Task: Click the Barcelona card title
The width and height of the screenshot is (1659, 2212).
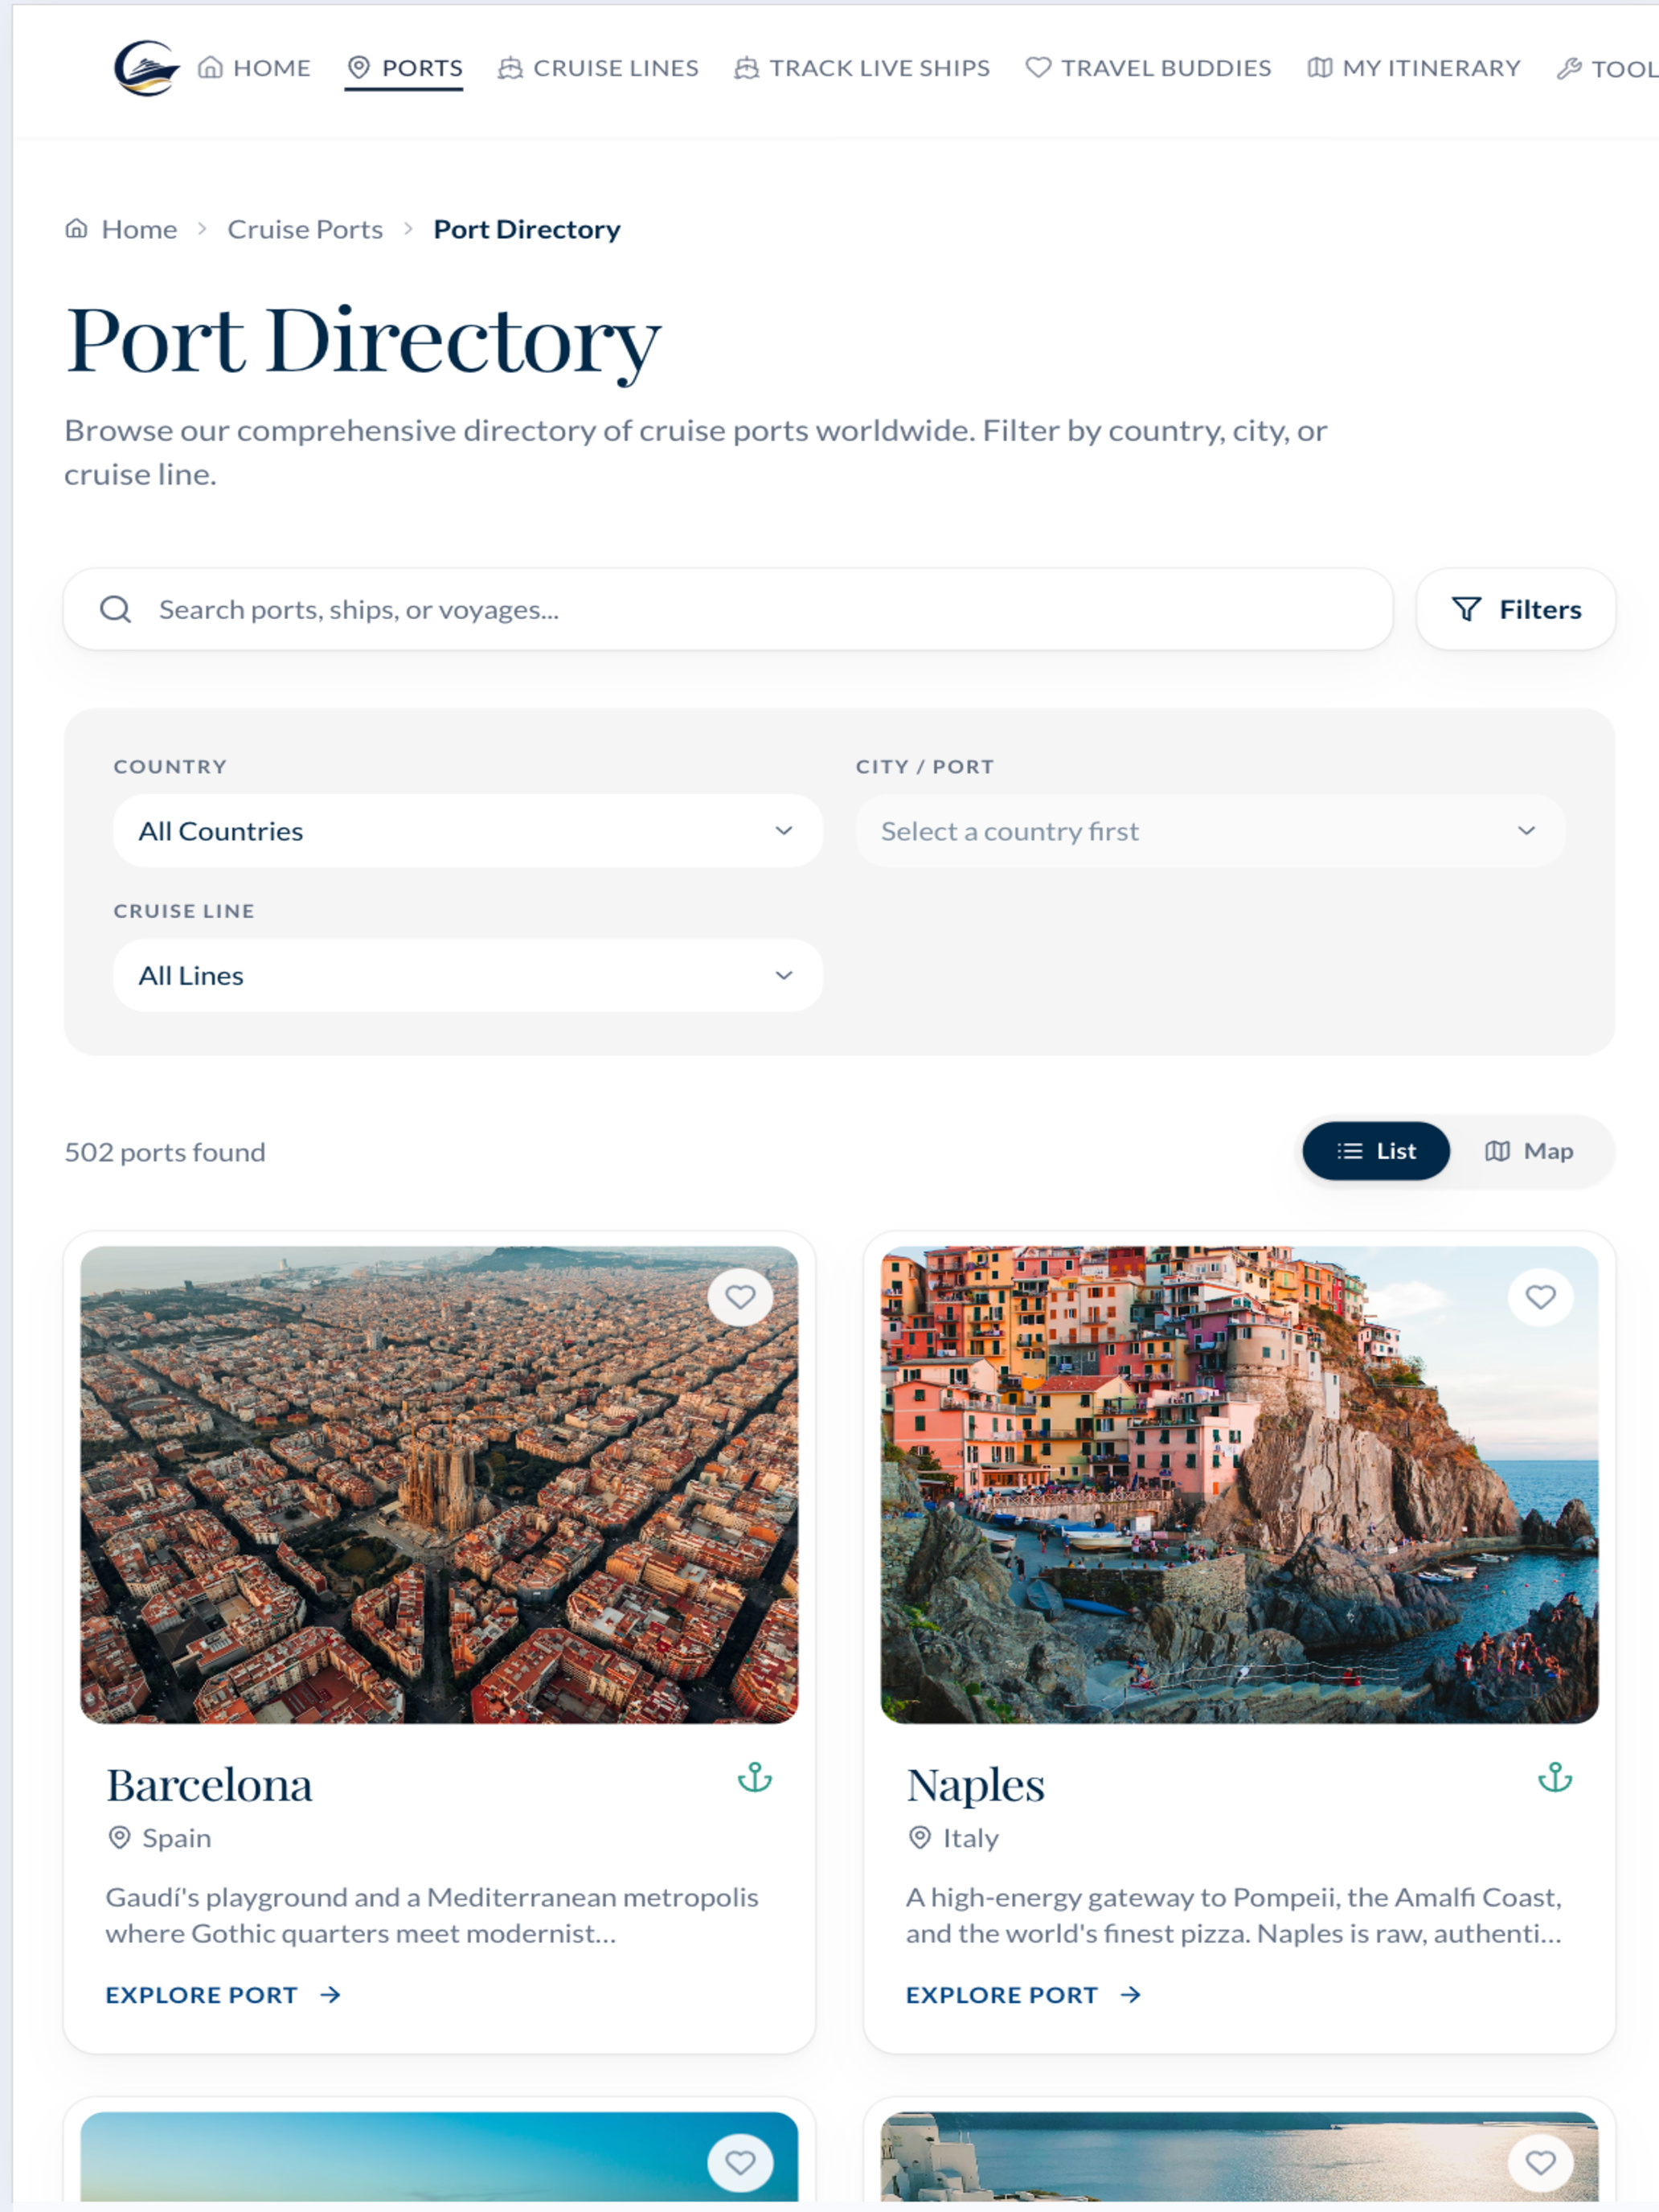Action: [x=210, y=1785]
